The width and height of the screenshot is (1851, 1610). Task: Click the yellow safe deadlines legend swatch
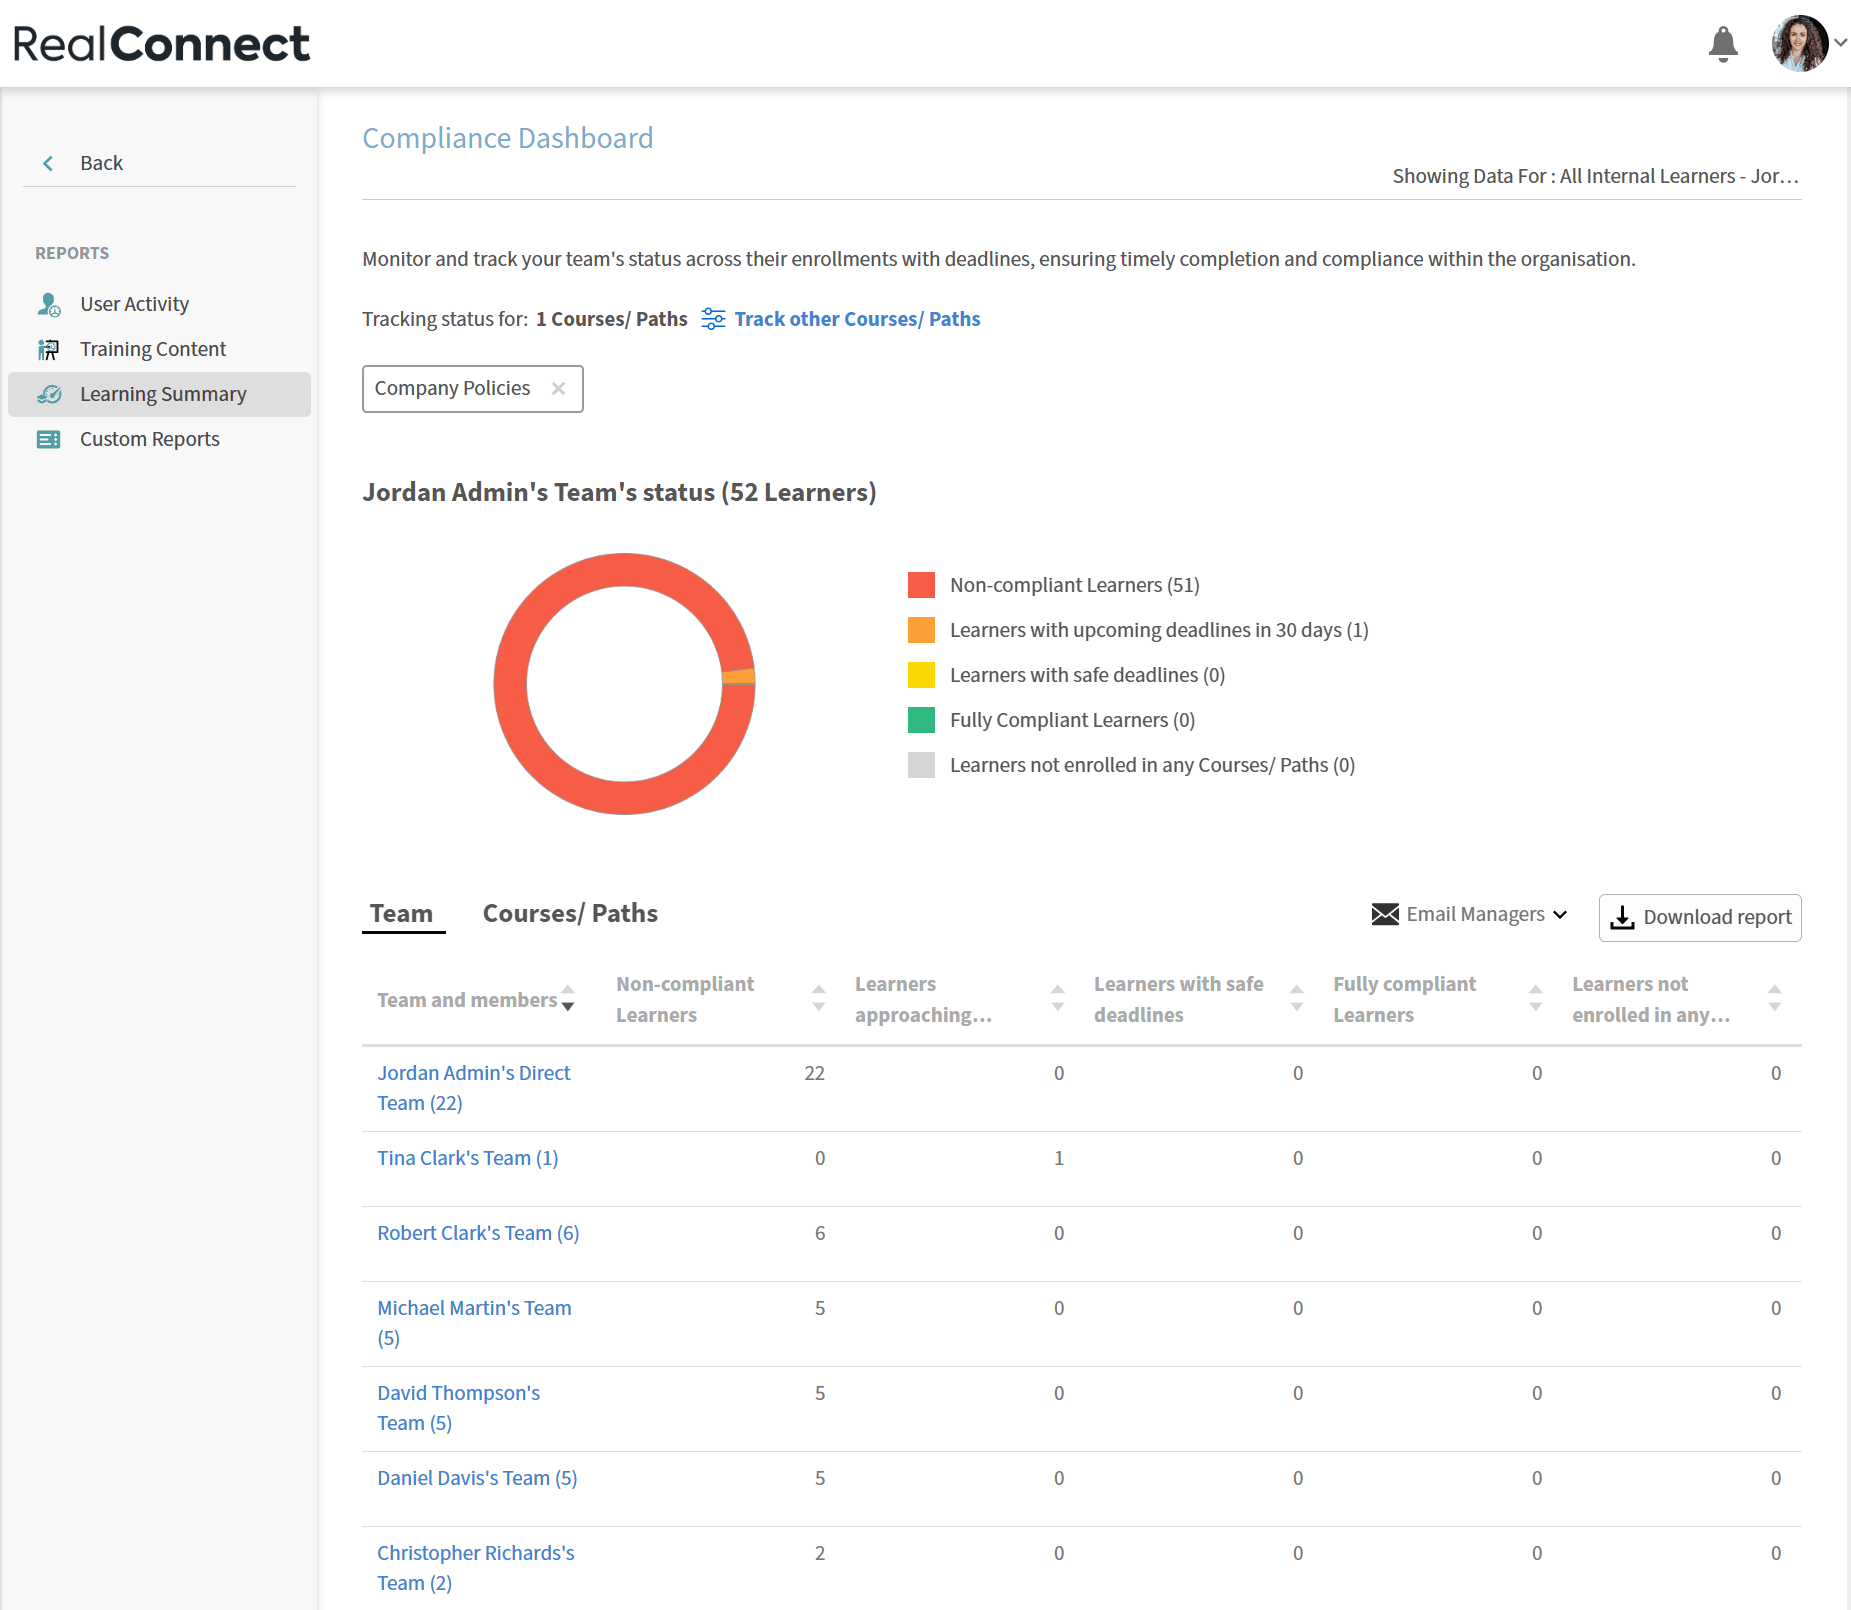[921, 675]
